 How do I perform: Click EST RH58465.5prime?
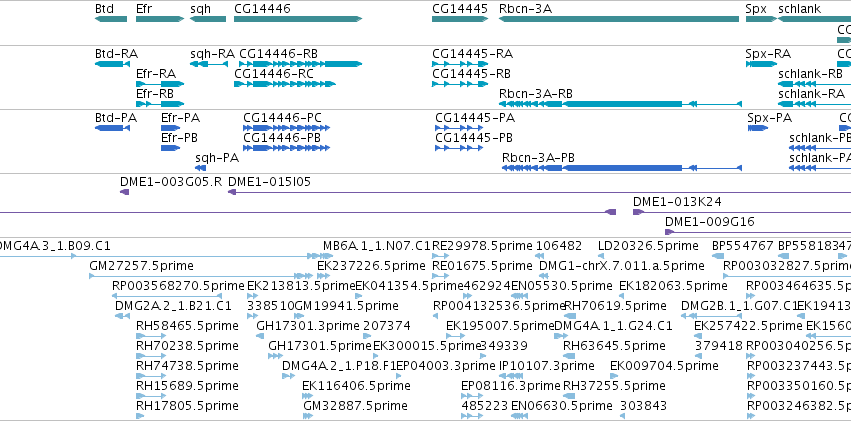point(151,336)
